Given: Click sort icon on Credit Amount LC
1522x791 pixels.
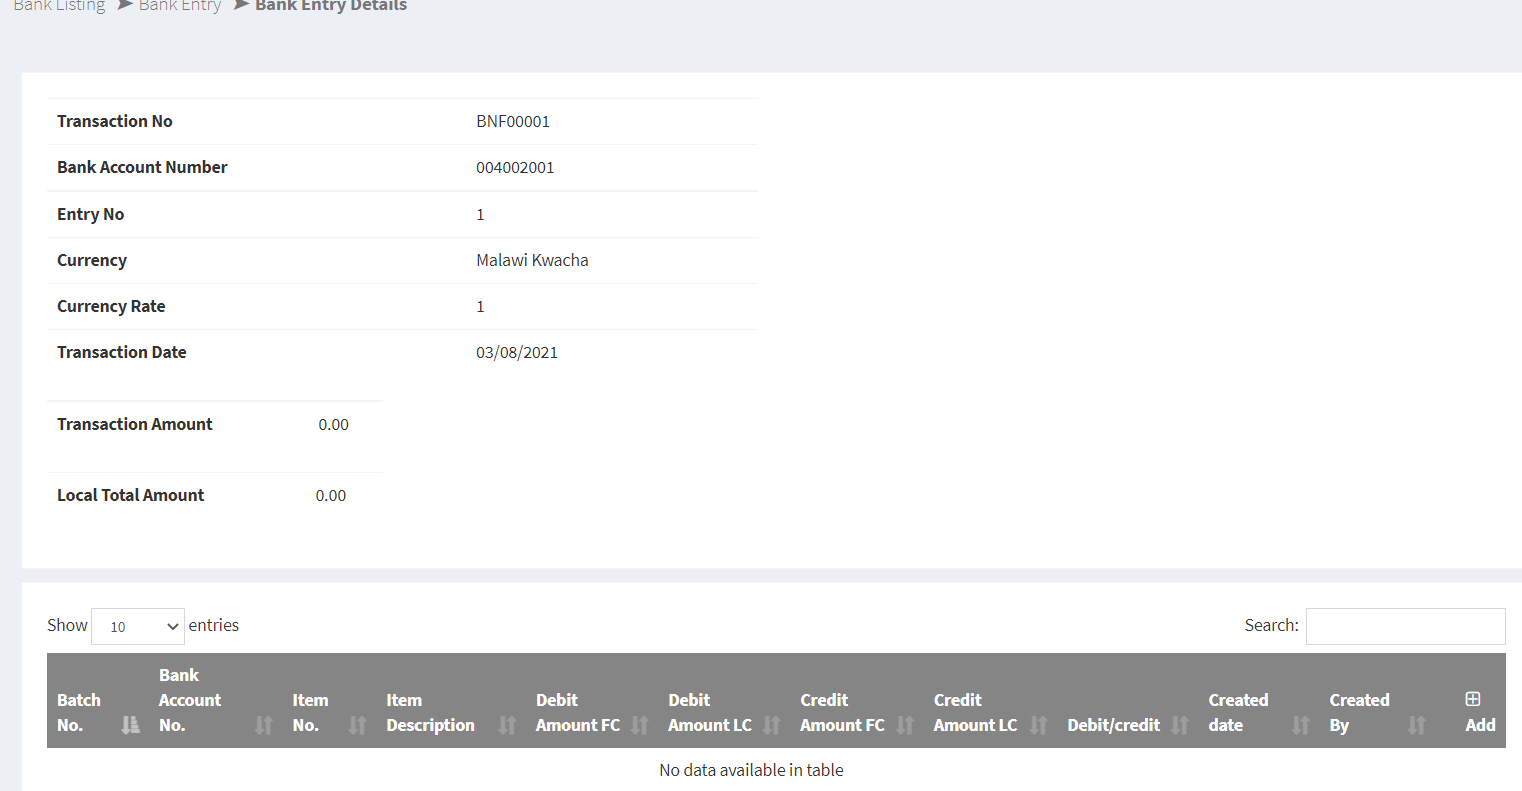Looking at the screenshot, I should tap(1038, 725).
